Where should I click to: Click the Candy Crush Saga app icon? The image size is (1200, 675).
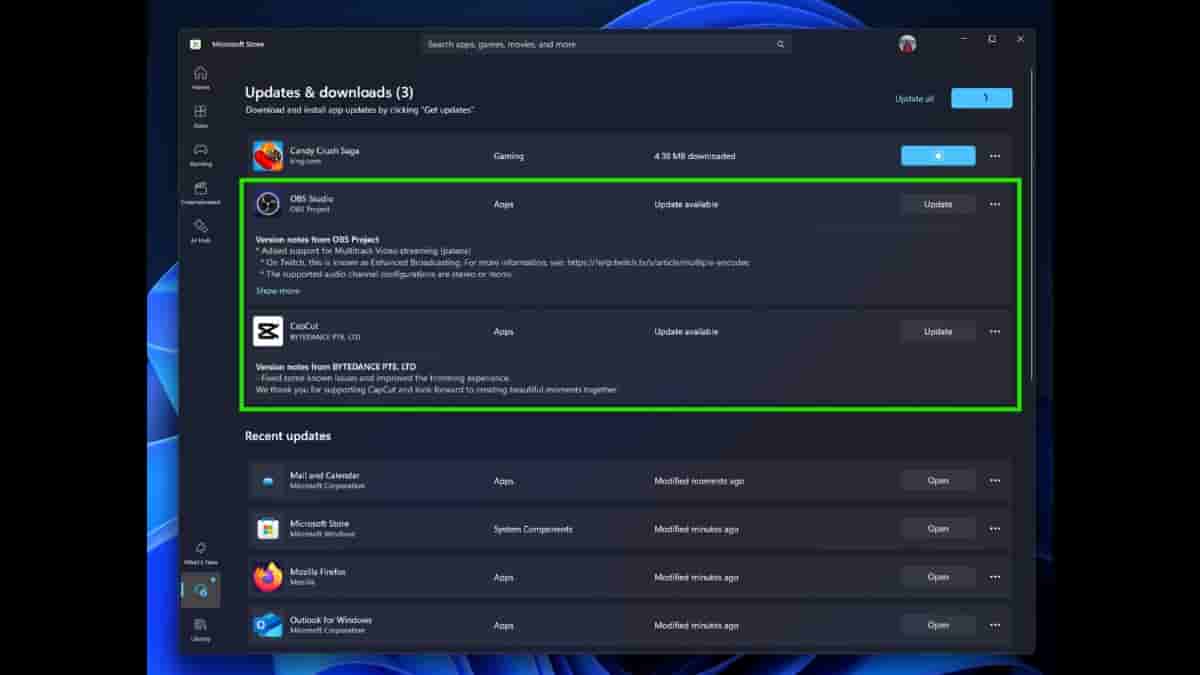[267, 156]
